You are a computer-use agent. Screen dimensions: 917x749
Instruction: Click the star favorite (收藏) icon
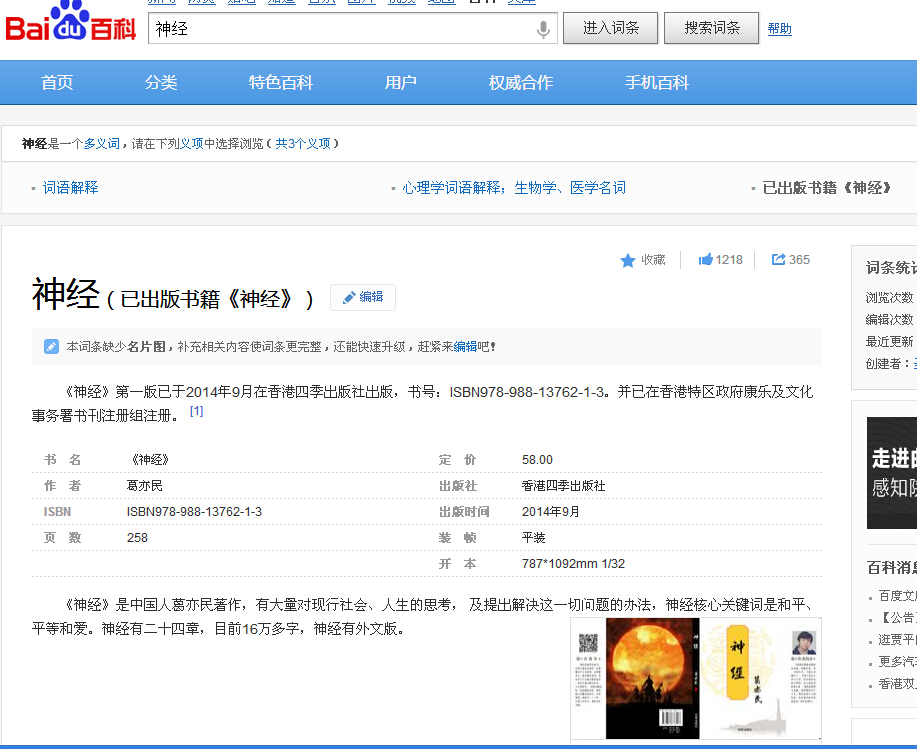628,260
